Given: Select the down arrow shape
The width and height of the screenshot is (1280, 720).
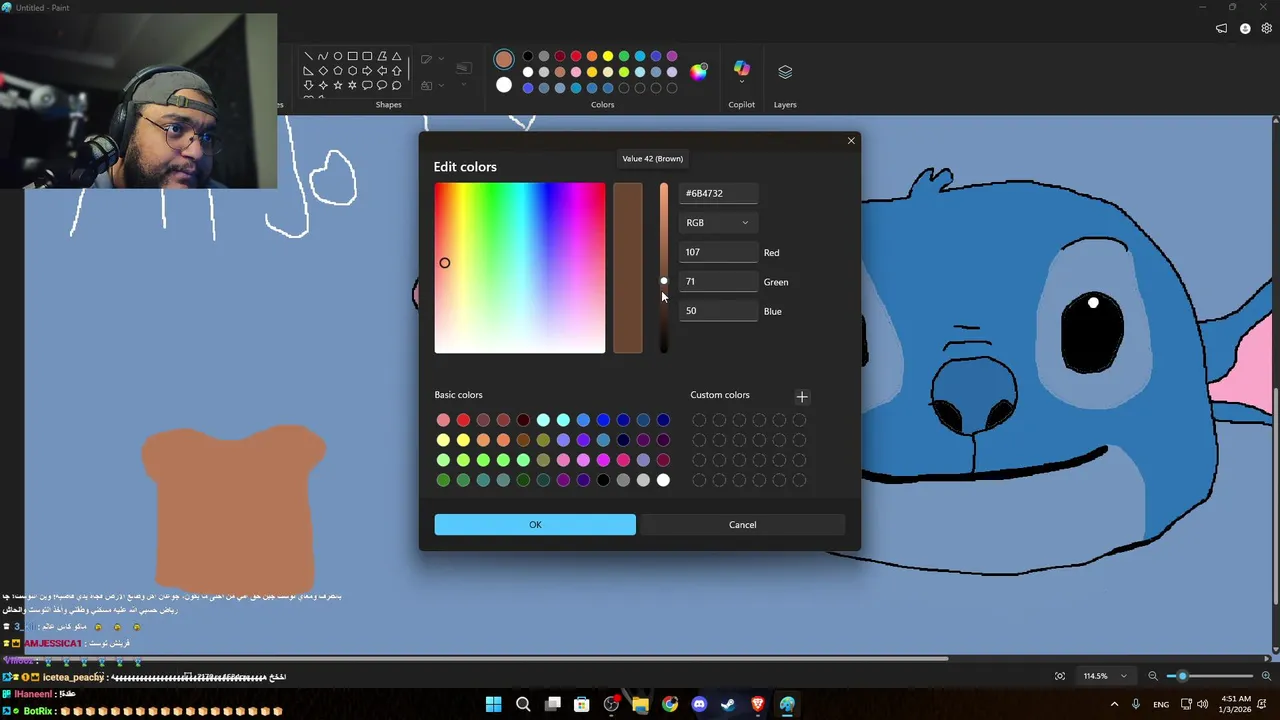Looking at the screenshot, I should tap(308, 86).
